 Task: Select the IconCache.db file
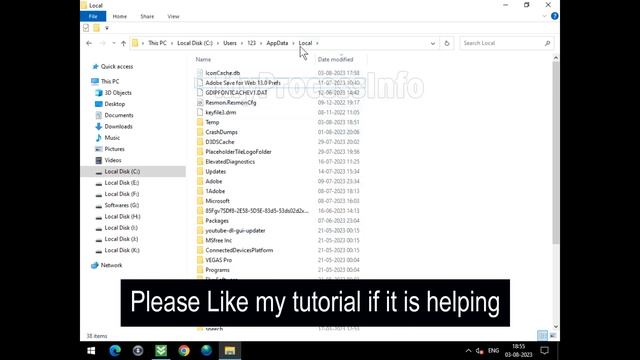(222, 73)
